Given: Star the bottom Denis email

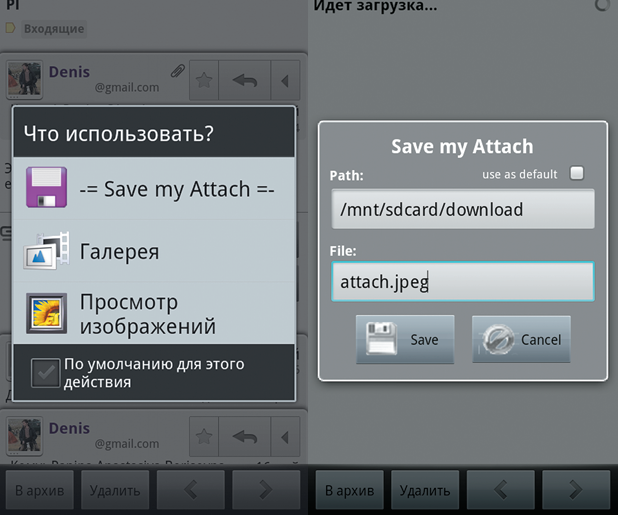Looking at the screenshot, I should (203, 436).
